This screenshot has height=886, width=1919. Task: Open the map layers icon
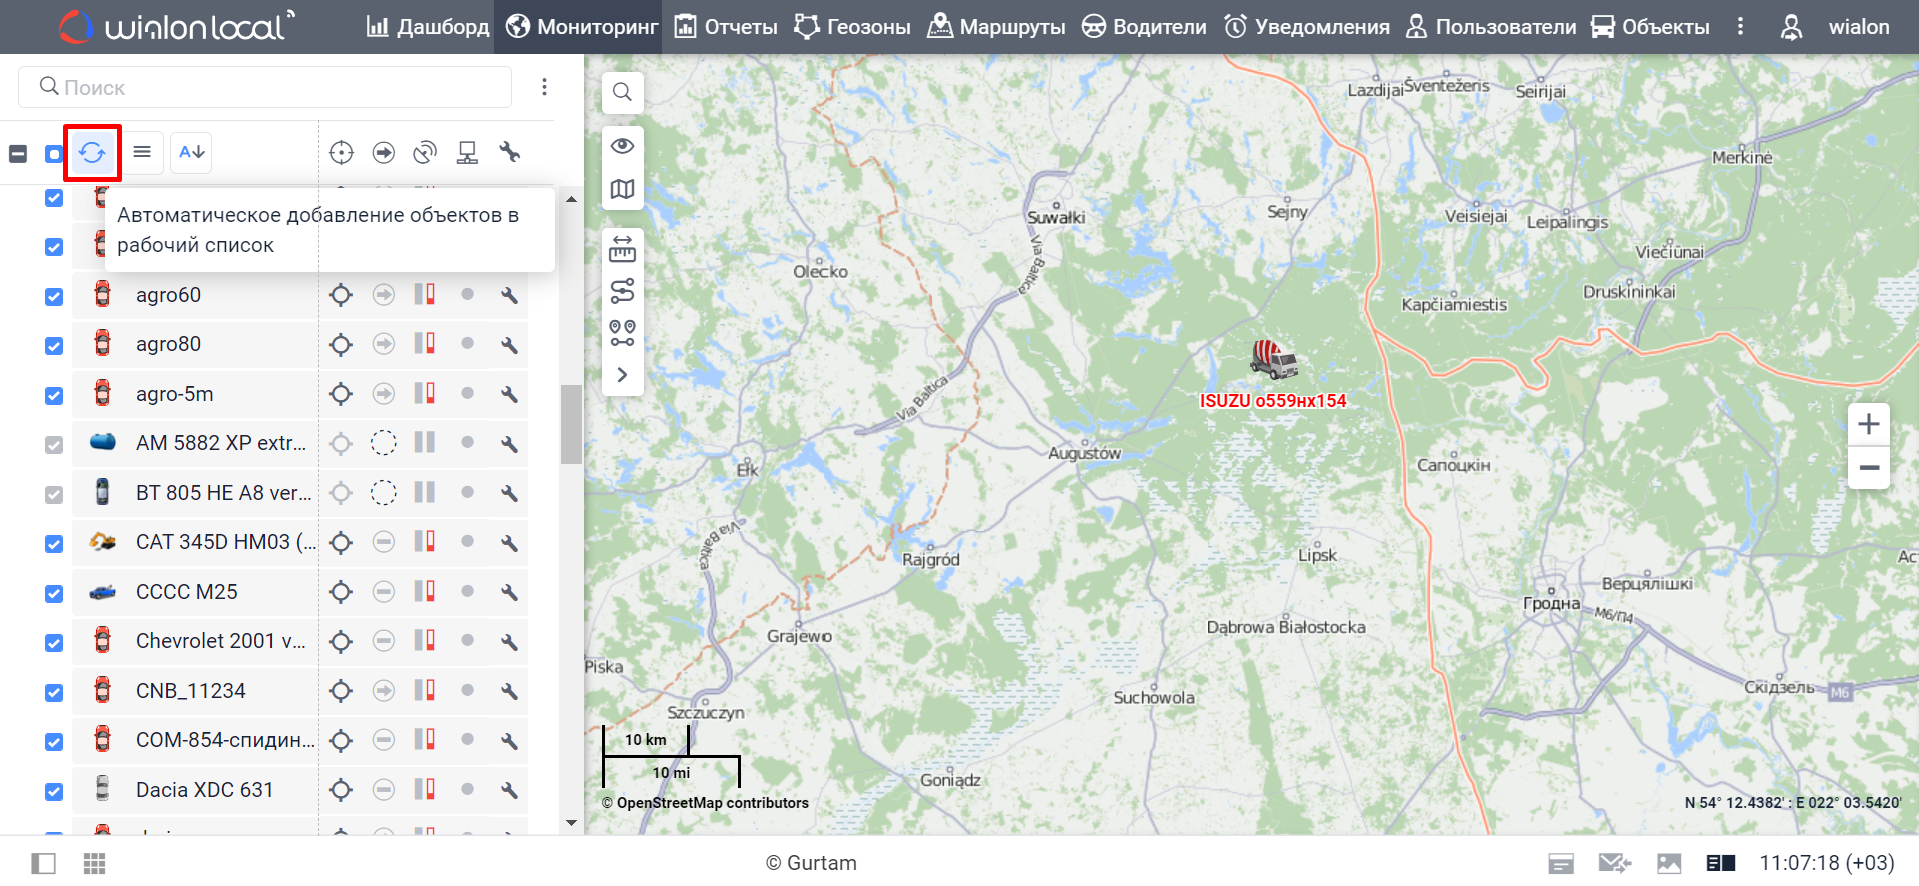point(622,189)
